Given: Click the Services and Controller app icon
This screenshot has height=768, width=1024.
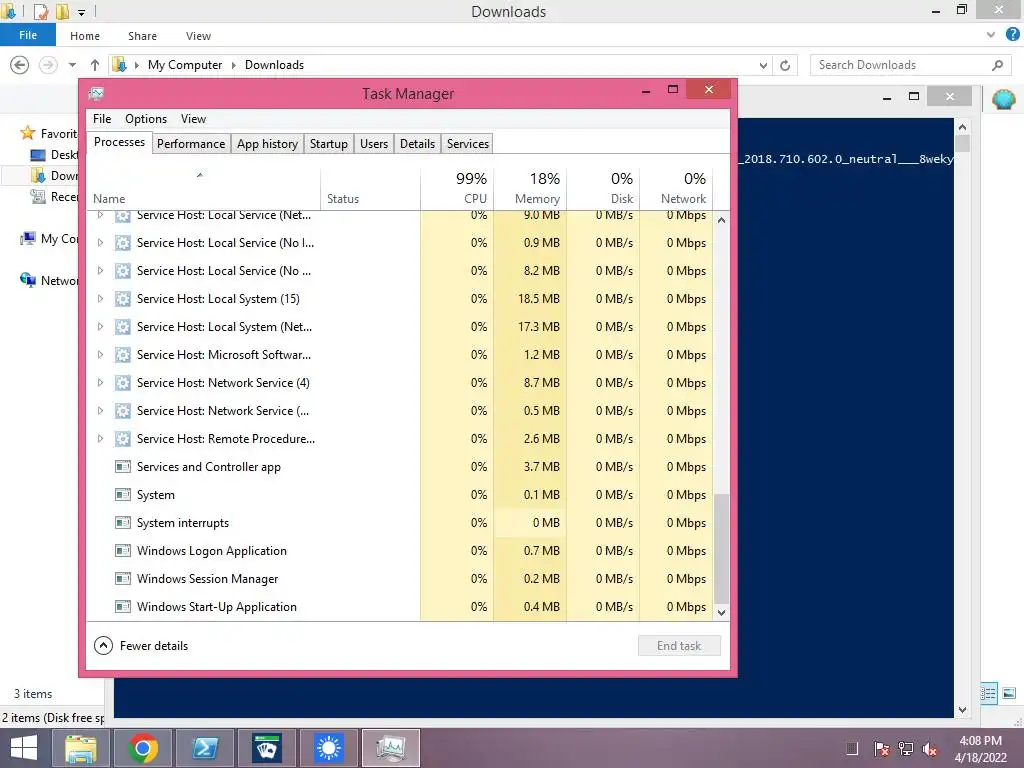Looking at the screenshot, I should point(122,467).
